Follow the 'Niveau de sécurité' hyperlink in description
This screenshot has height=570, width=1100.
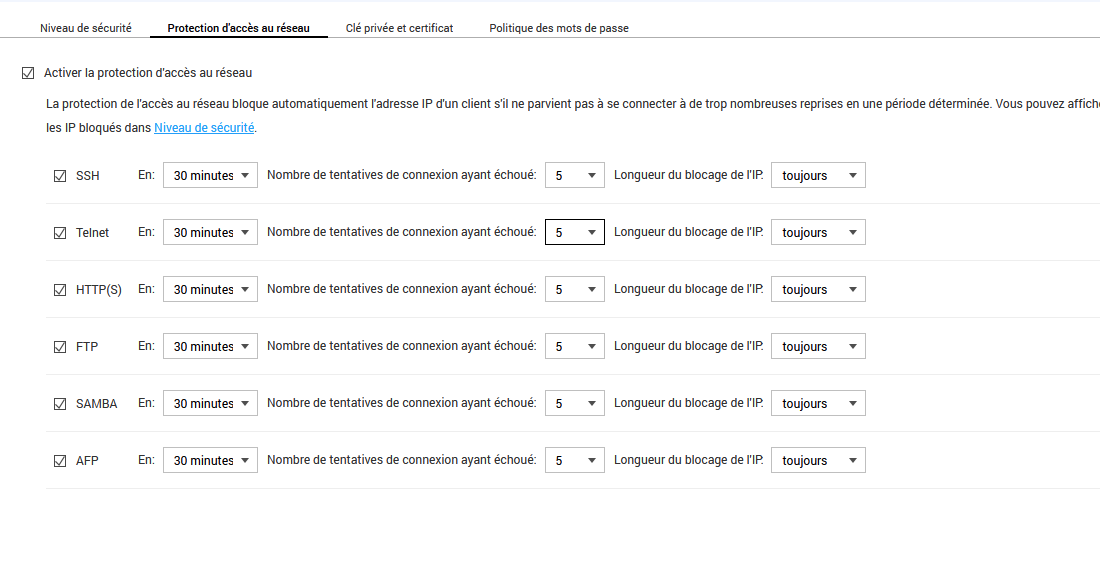(204, 128)
